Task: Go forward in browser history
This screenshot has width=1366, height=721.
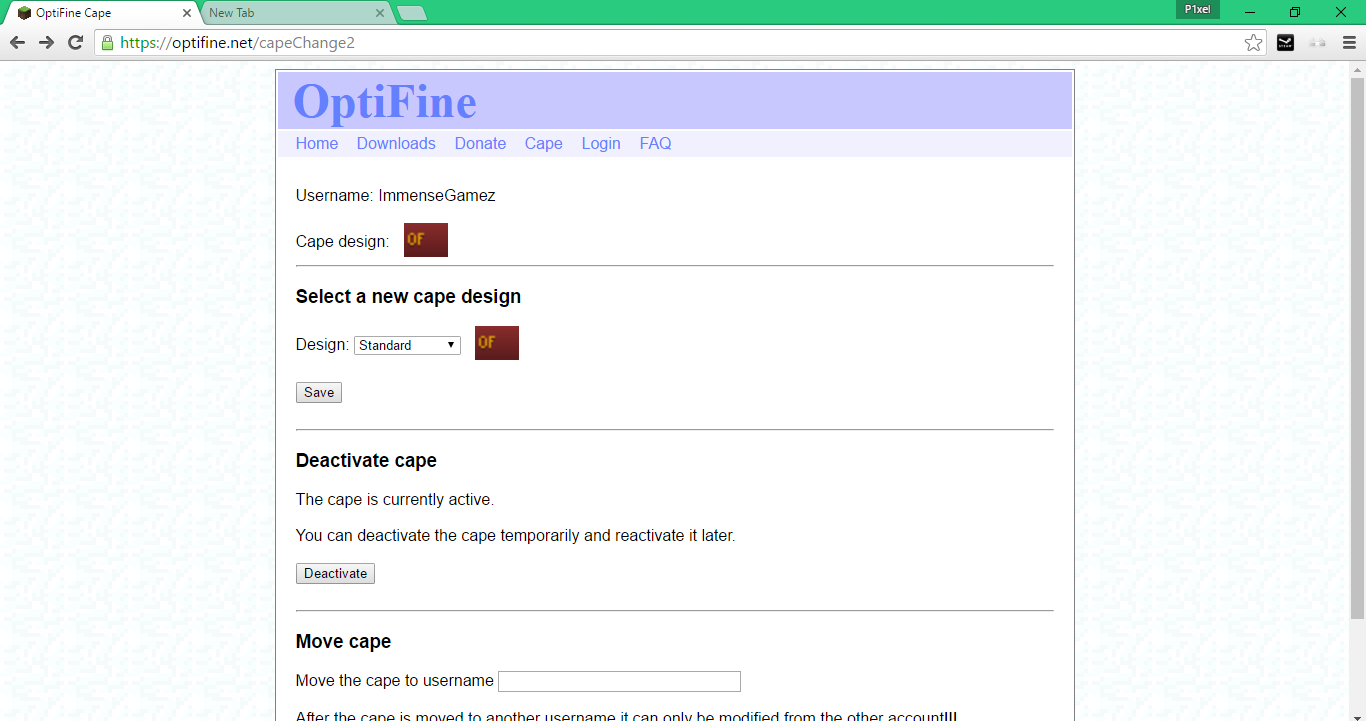Action: (x=46, y=42)
